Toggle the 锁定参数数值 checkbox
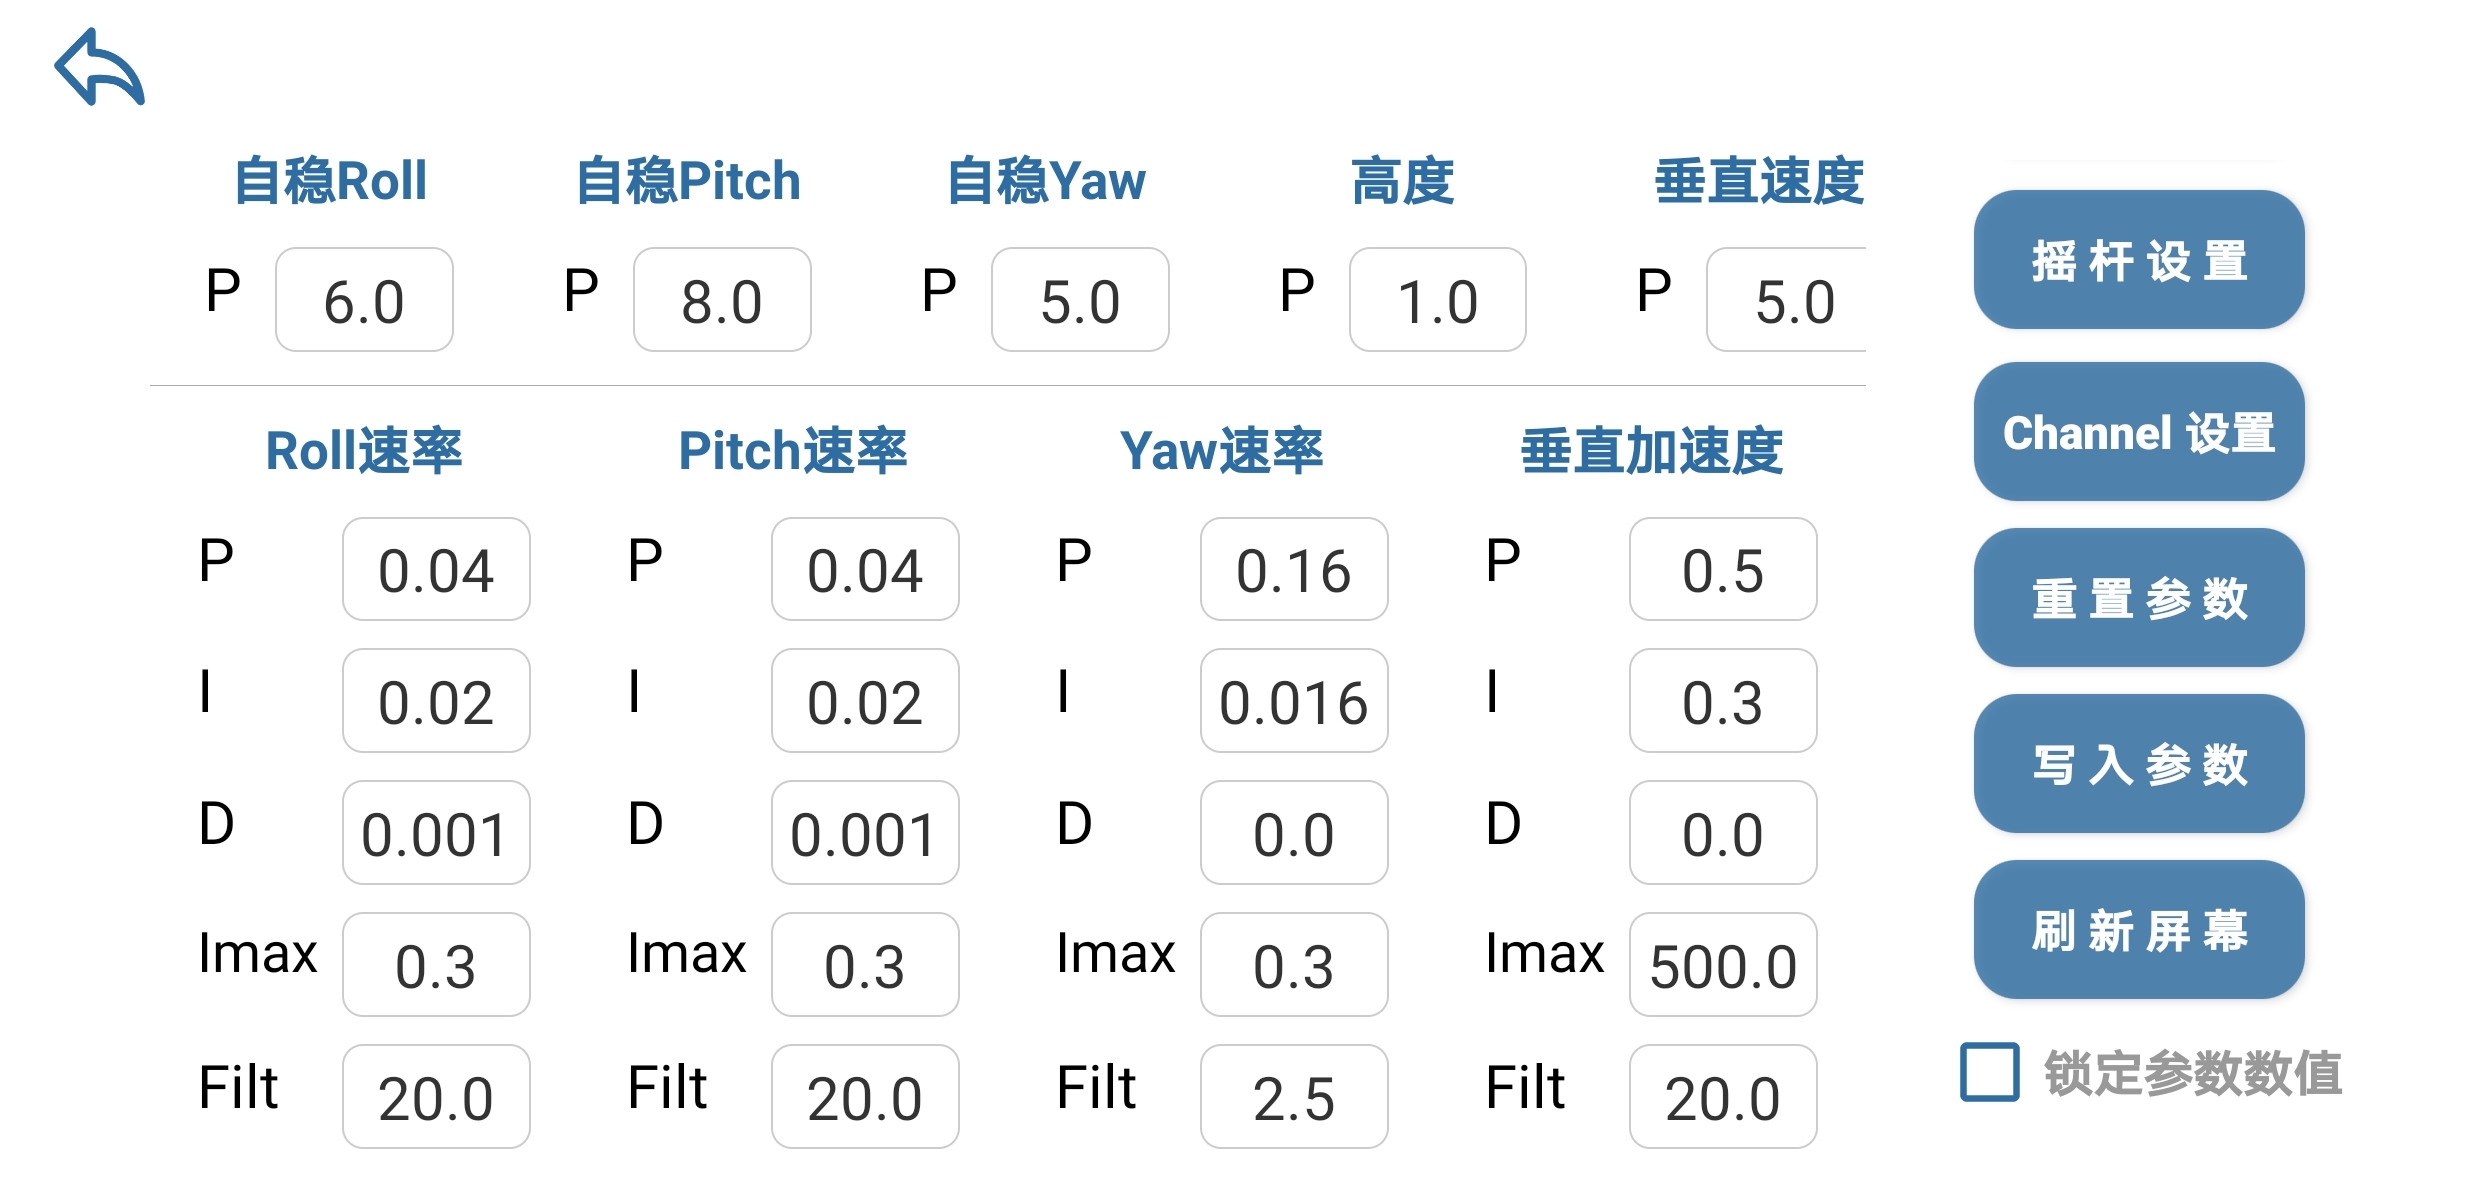 1989,1072
